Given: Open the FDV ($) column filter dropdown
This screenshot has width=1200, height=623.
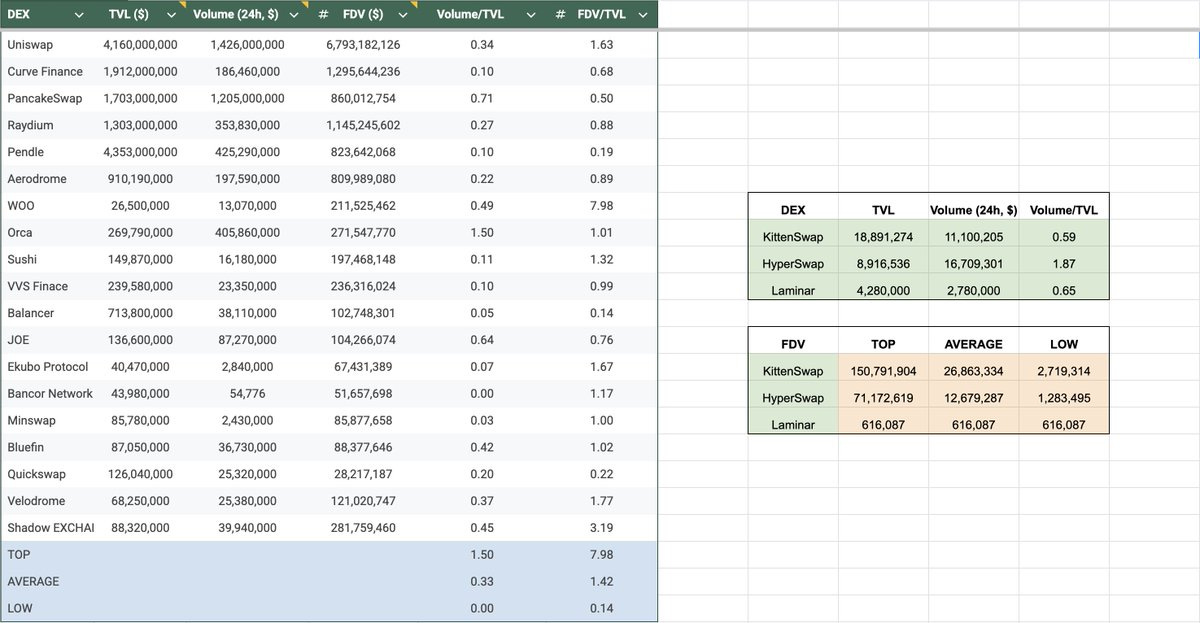Looking at the screenshot, I should [402, 15].
